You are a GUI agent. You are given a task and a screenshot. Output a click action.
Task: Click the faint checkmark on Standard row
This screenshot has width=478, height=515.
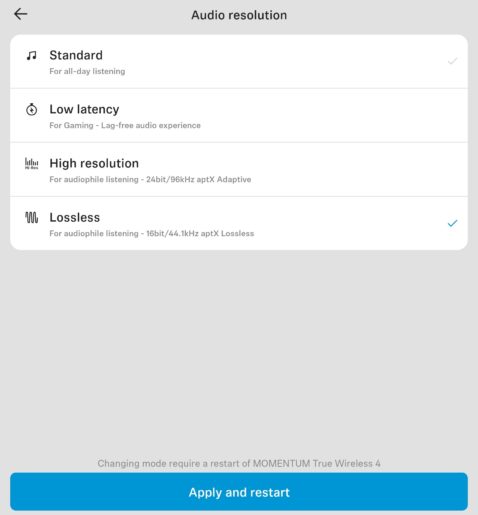click(452, 61)
